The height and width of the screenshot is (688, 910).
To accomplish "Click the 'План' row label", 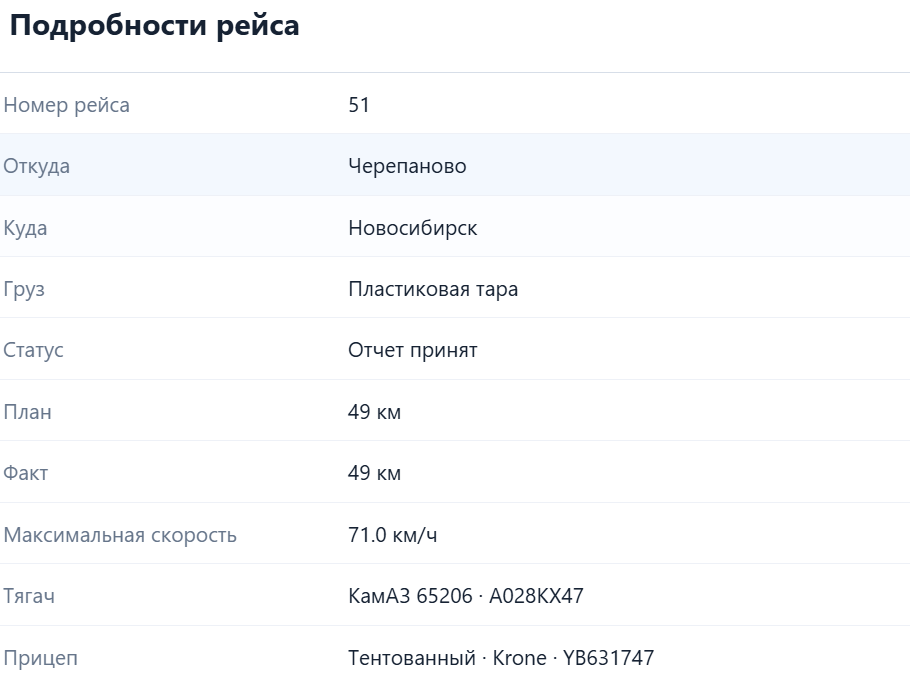I will pyautogui.click(x=27, y=412).
